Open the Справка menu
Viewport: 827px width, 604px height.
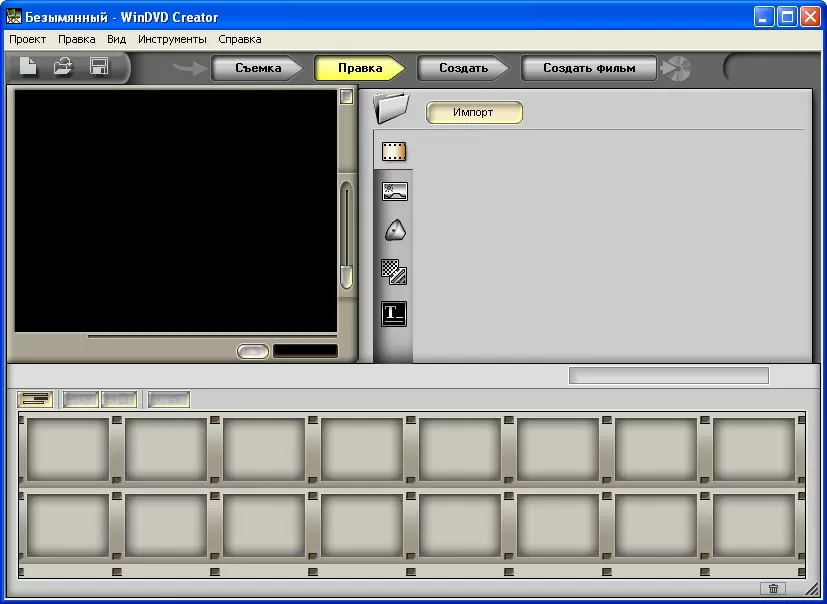point(240,39)
